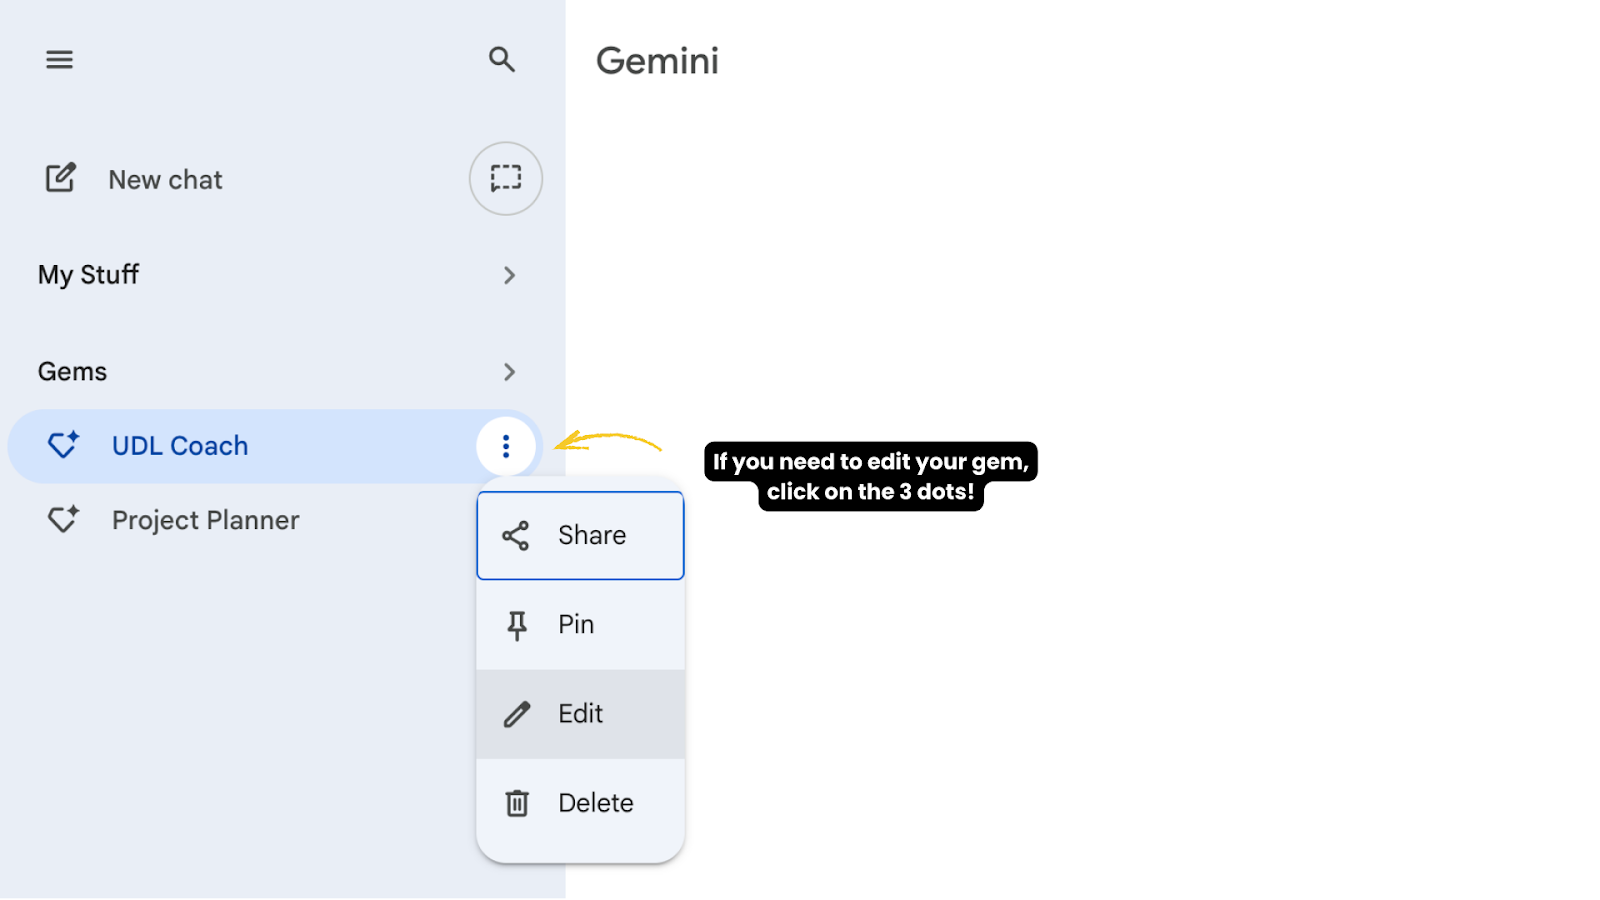Open the UDL Coach gem by its name

pyautogui.click(x=180, y=446)
